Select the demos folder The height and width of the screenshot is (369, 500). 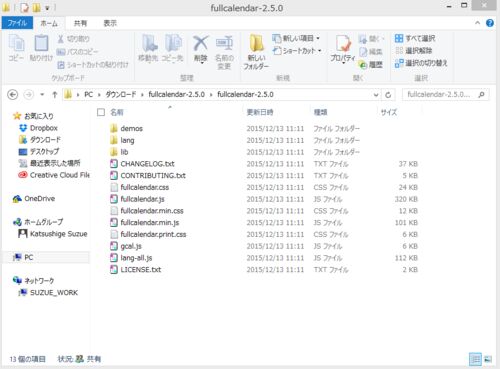pyautogui.click(x=126, y=128)
